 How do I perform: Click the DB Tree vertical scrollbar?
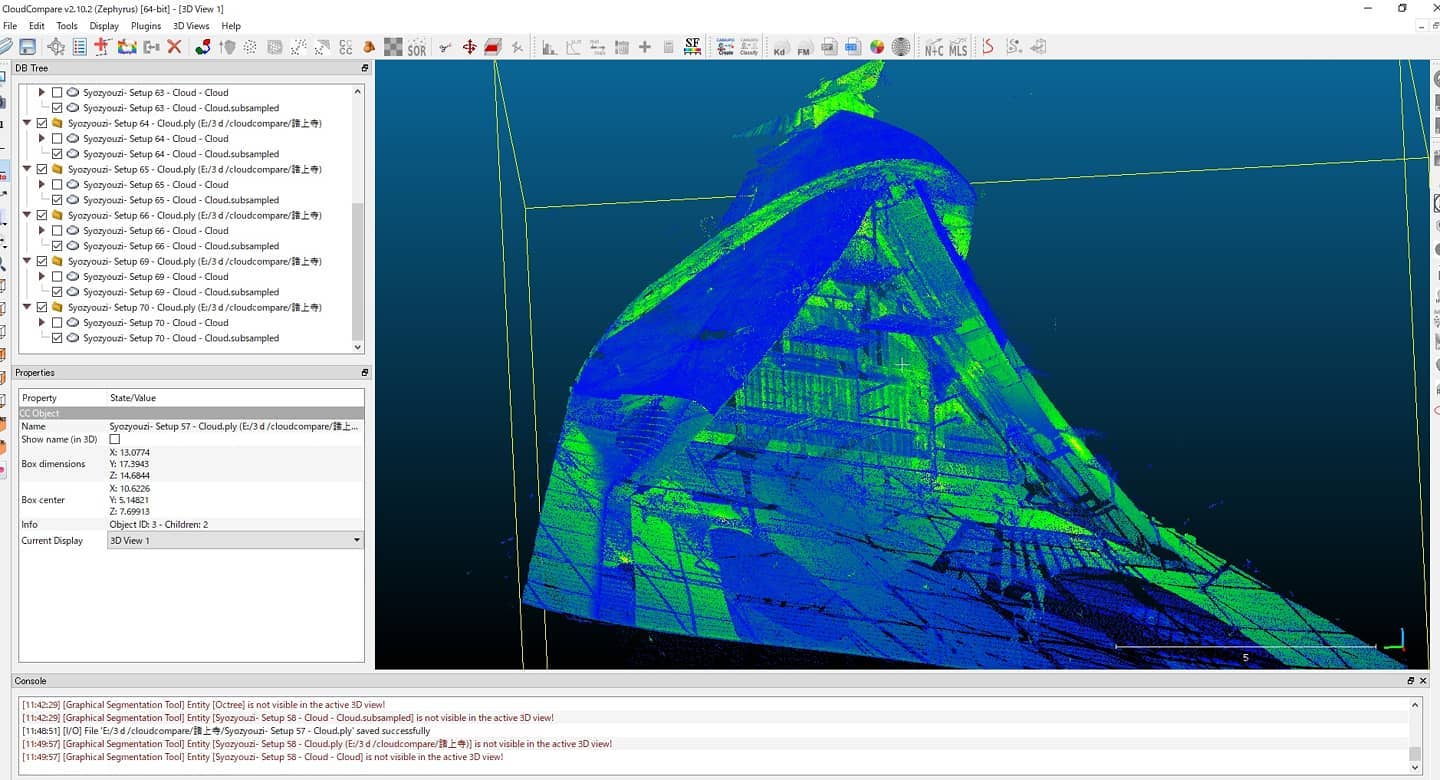pyautogui.click(x=358, y=218)
